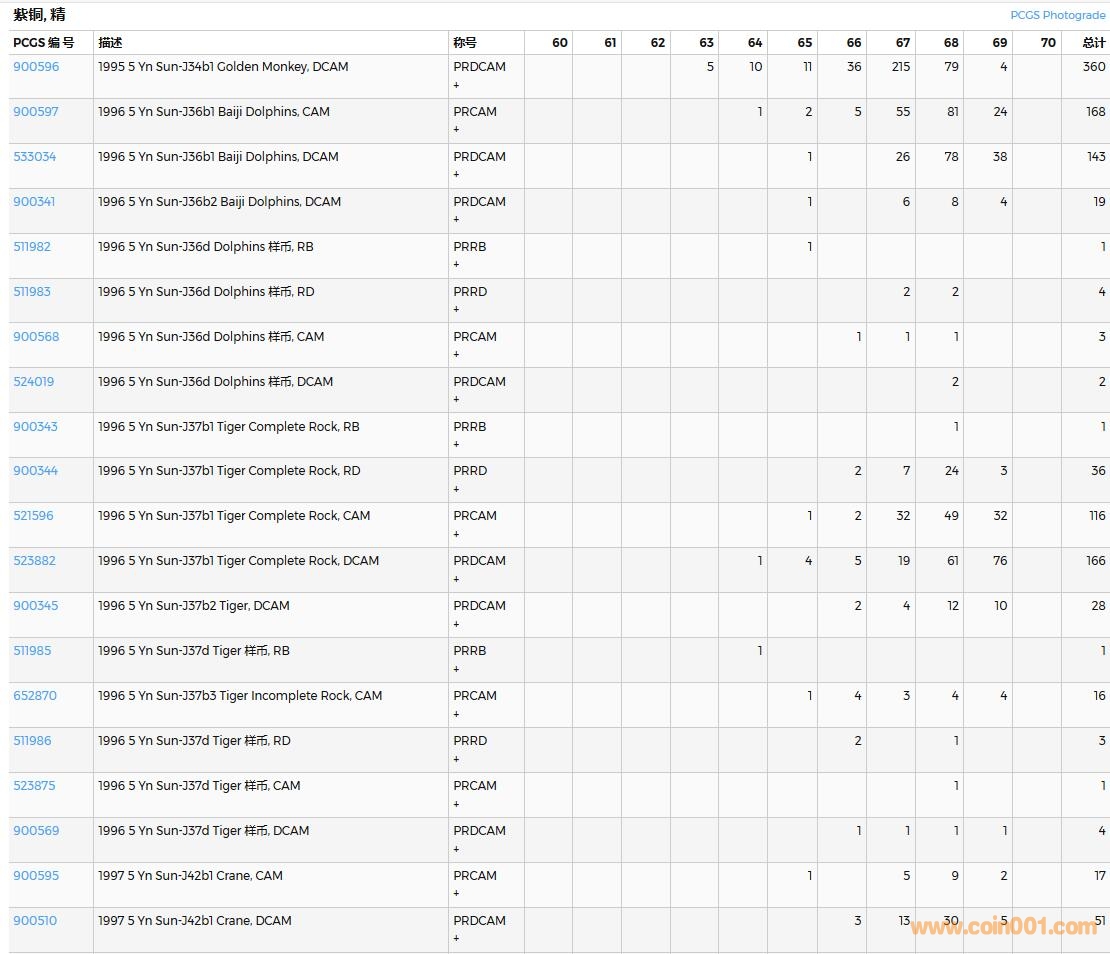Expand plus sign for 900595 Crane CAM row
Image resolution: width=1110 pixels, height=954 pixels.
tap(457, 894)
